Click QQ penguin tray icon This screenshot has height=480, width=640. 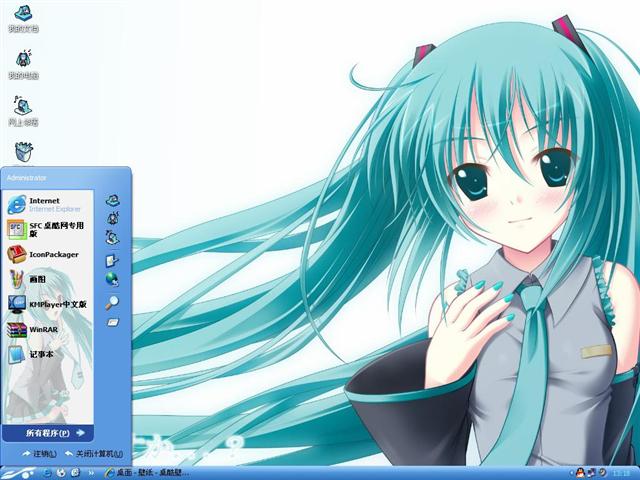pos(580,473)
